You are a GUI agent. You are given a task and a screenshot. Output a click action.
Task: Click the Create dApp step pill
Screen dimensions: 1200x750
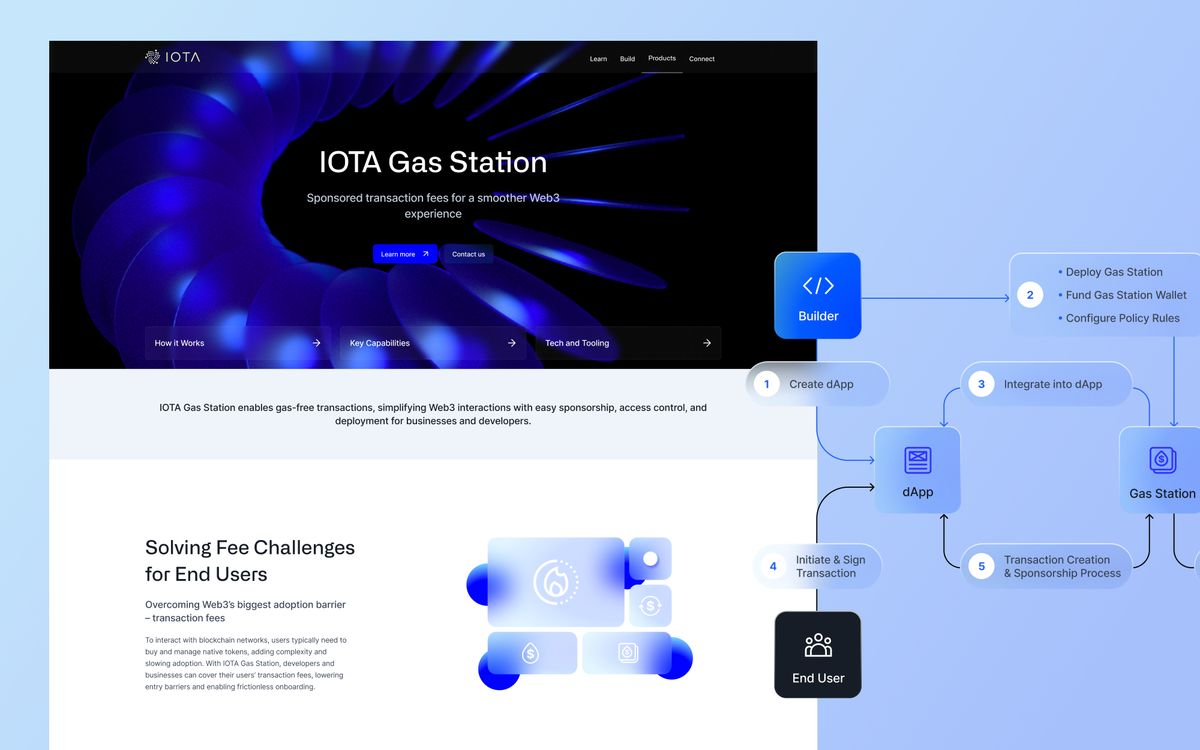[817, 384]
